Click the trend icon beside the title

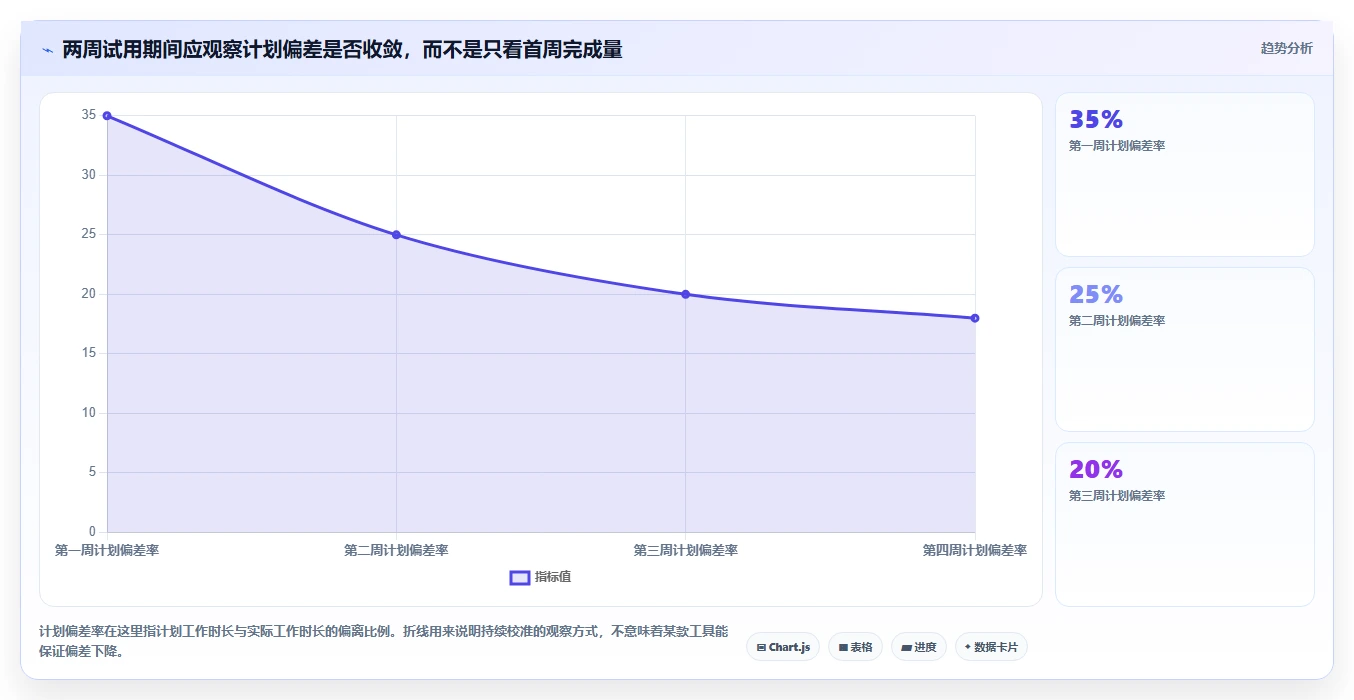47,50
